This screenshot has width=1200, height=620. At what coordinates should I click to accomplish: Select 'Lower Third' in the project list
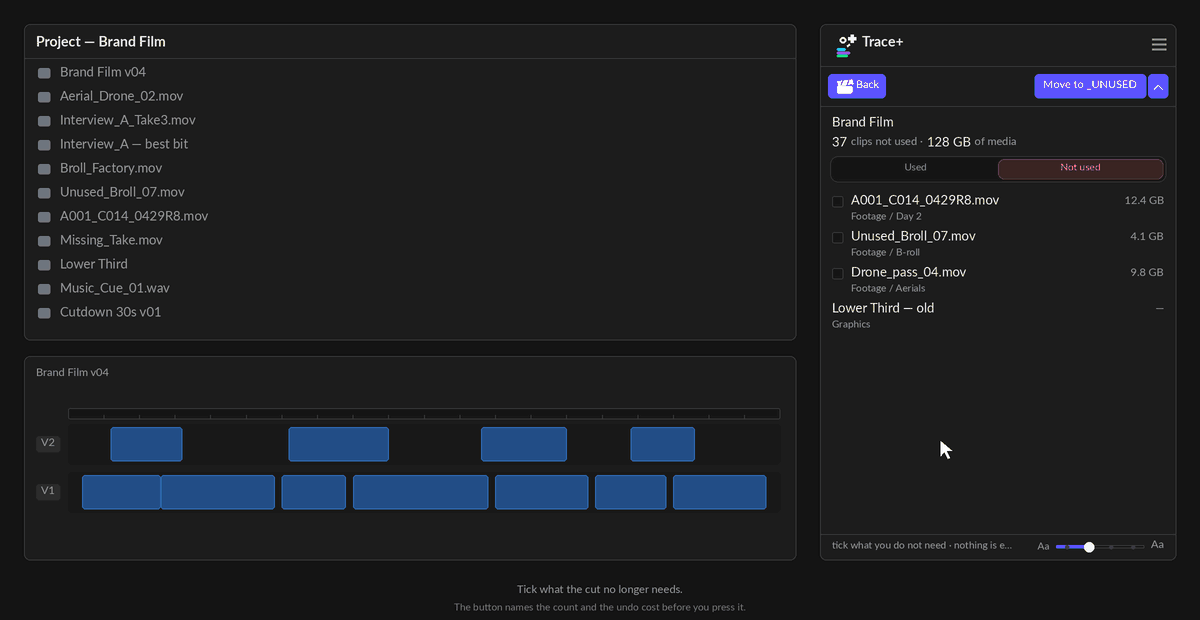[94, 264]
